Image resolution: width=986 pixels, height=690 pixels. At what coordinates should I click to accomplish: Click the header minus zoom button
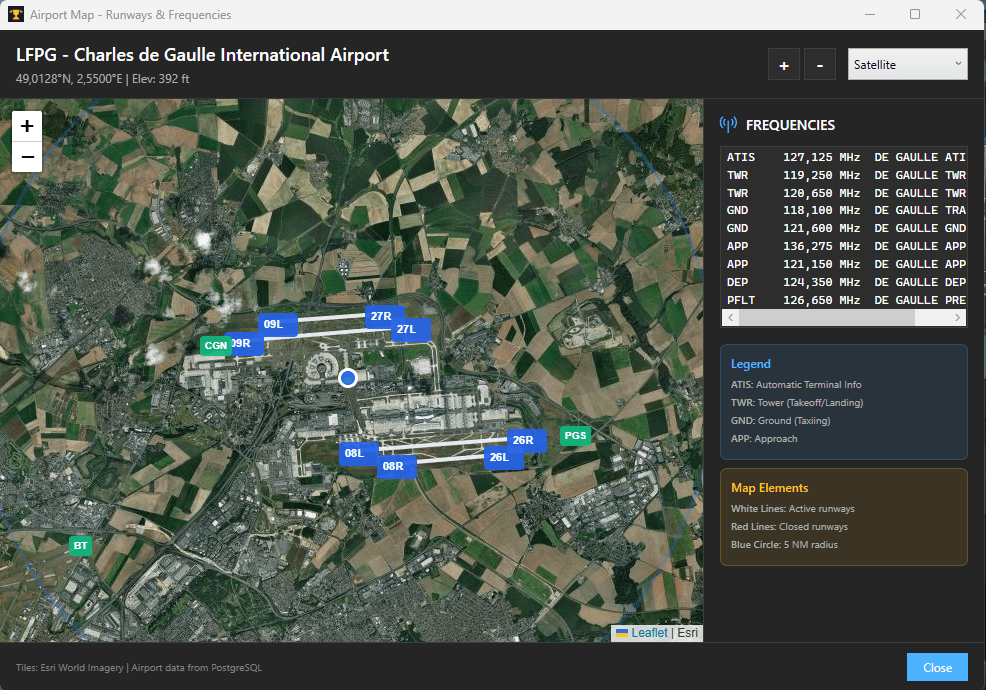coord(820,64)
